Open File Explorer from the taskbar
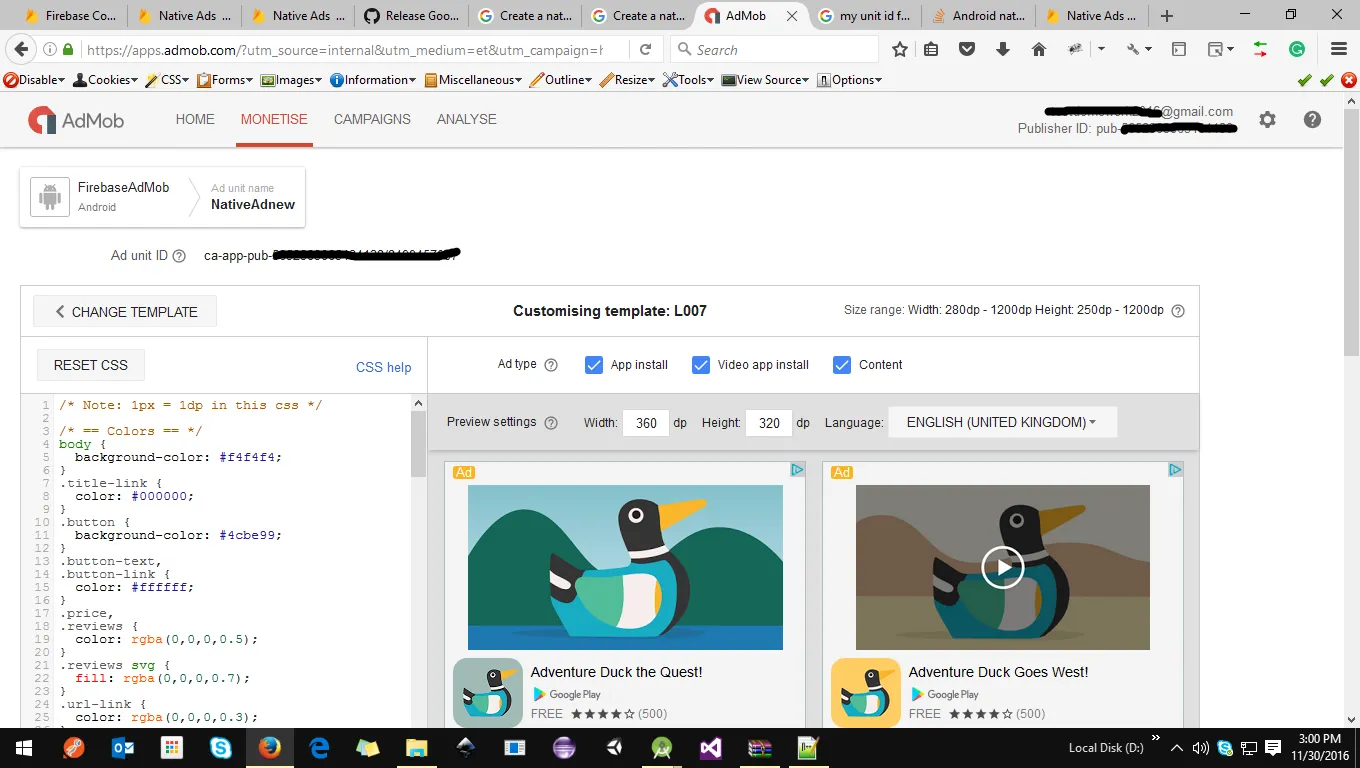The width and height of the screenshot is (1360, 768). [417, 747]
